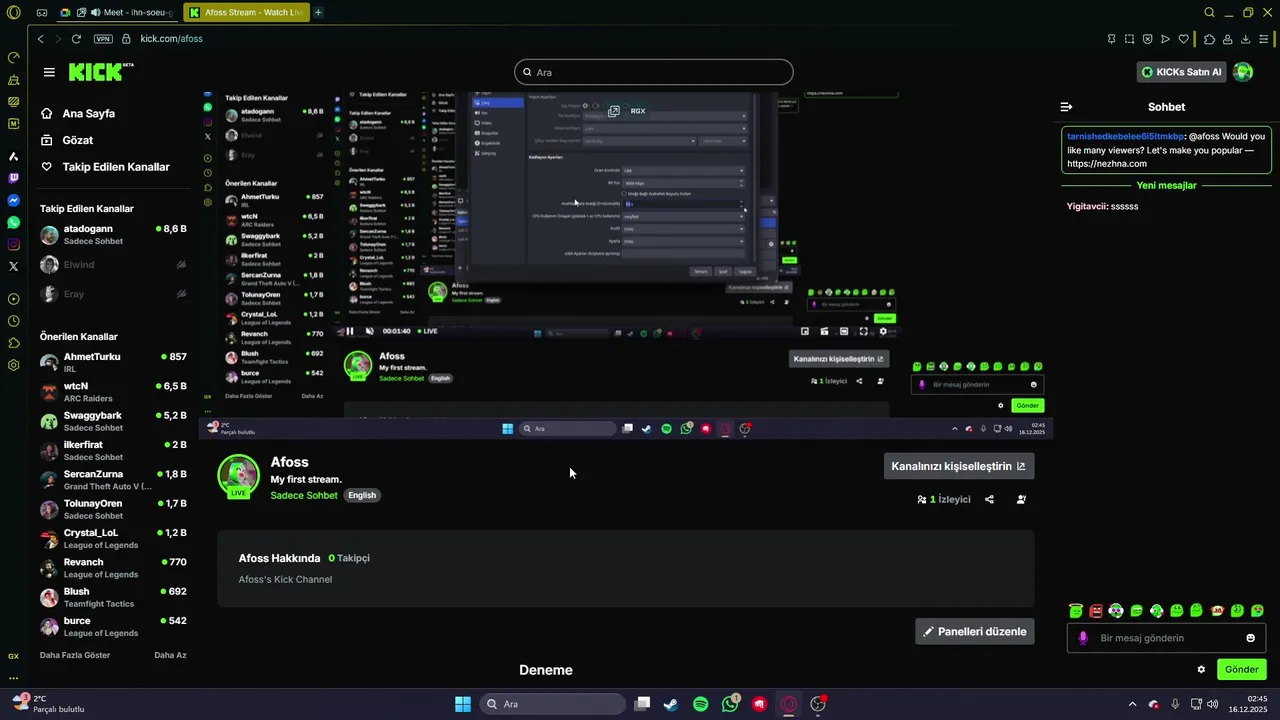Screen dimensions: 1280x720
Task: Open the burce channel
Action: (x=113, y=626)
